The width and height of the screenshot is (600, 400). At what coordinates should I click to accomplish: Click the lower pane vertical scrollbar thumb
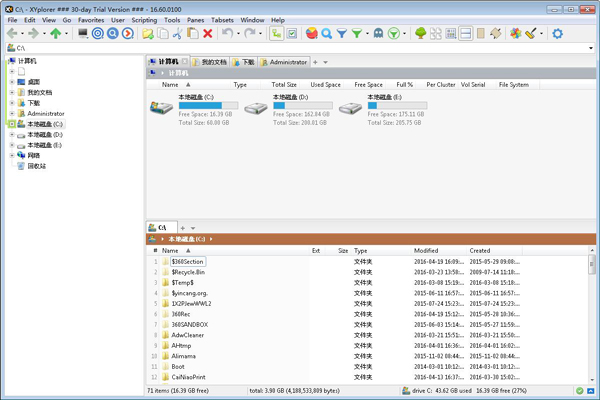592,265
